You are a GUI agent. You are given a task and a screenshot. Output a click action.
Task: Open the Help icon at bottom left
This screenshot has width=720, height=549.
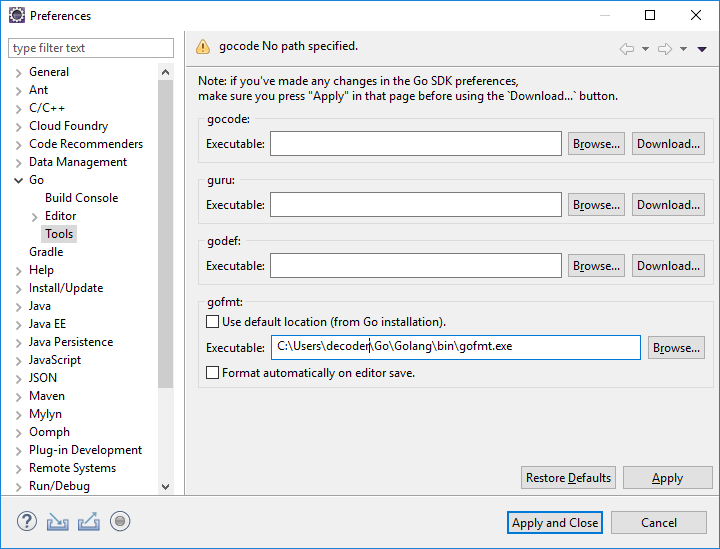pyautogui.click(x=27, y=521)
